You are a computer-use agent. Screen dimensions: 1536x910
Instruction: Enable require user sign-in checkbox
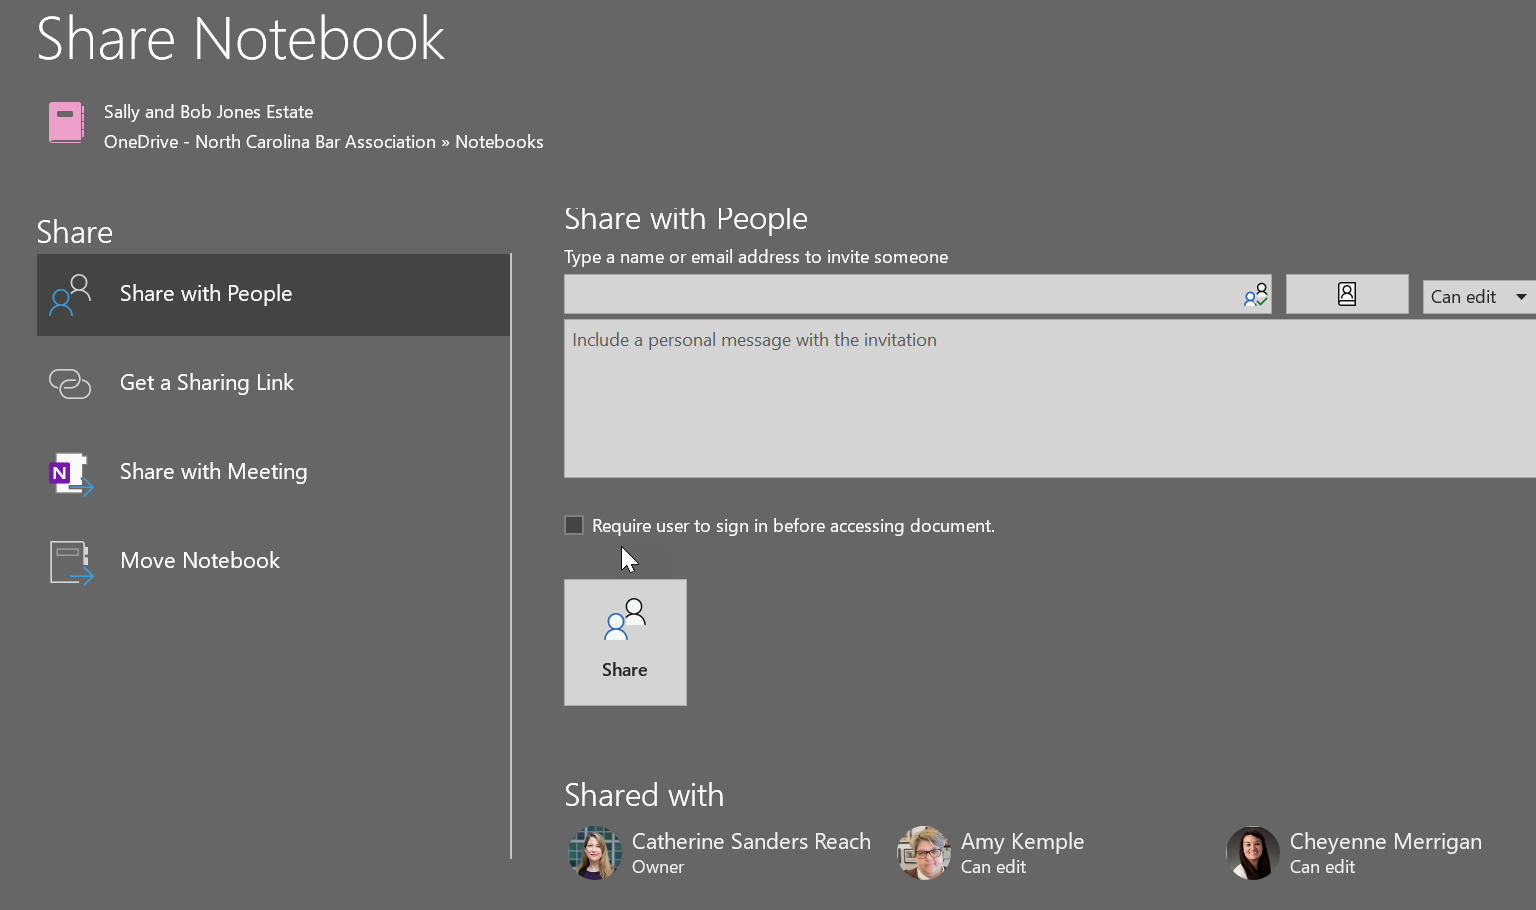pyautogui.click(x=574, y=525)
